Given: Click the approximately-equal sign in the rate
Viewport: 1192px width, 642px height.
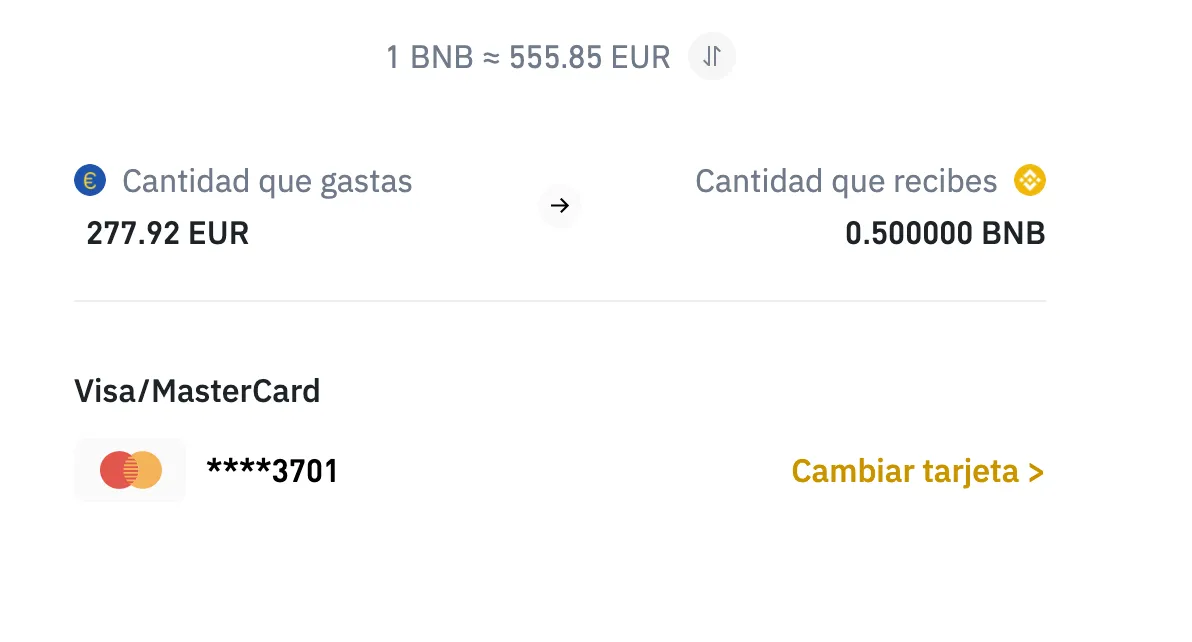Looking at the screenshot, I should pos(490,58).
